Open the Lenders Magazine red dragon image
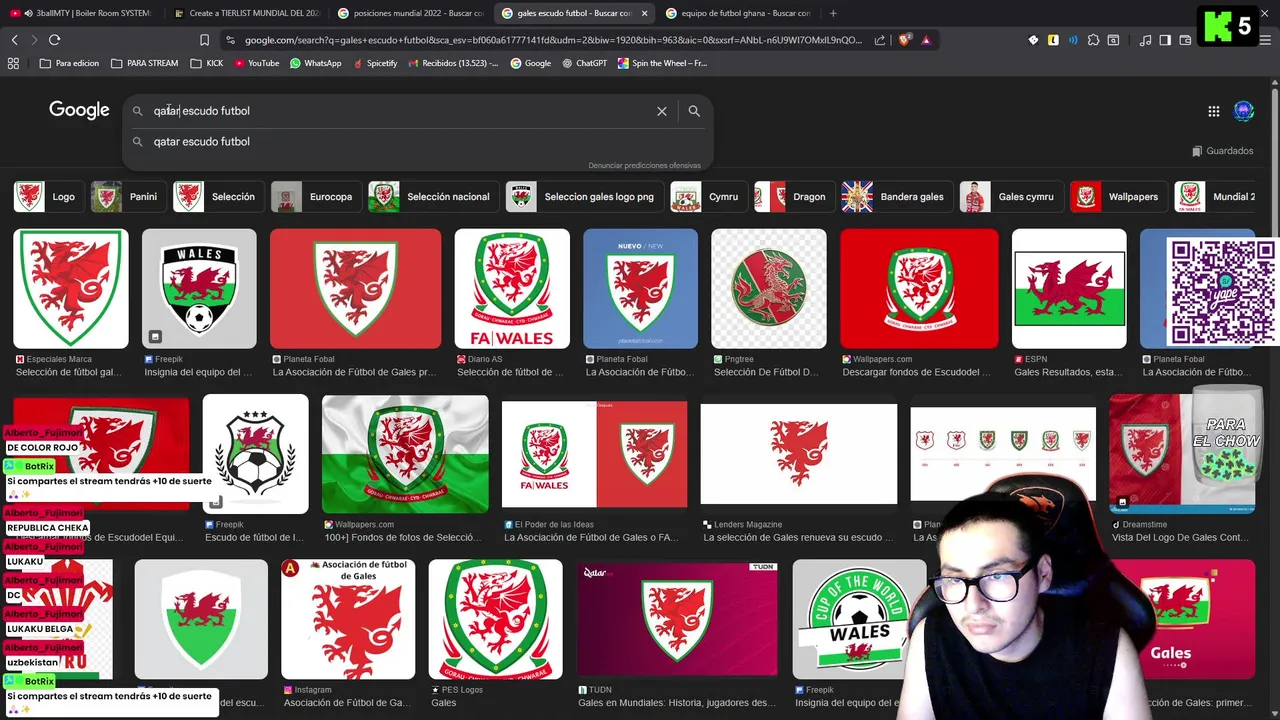 (x=799, y=454)
